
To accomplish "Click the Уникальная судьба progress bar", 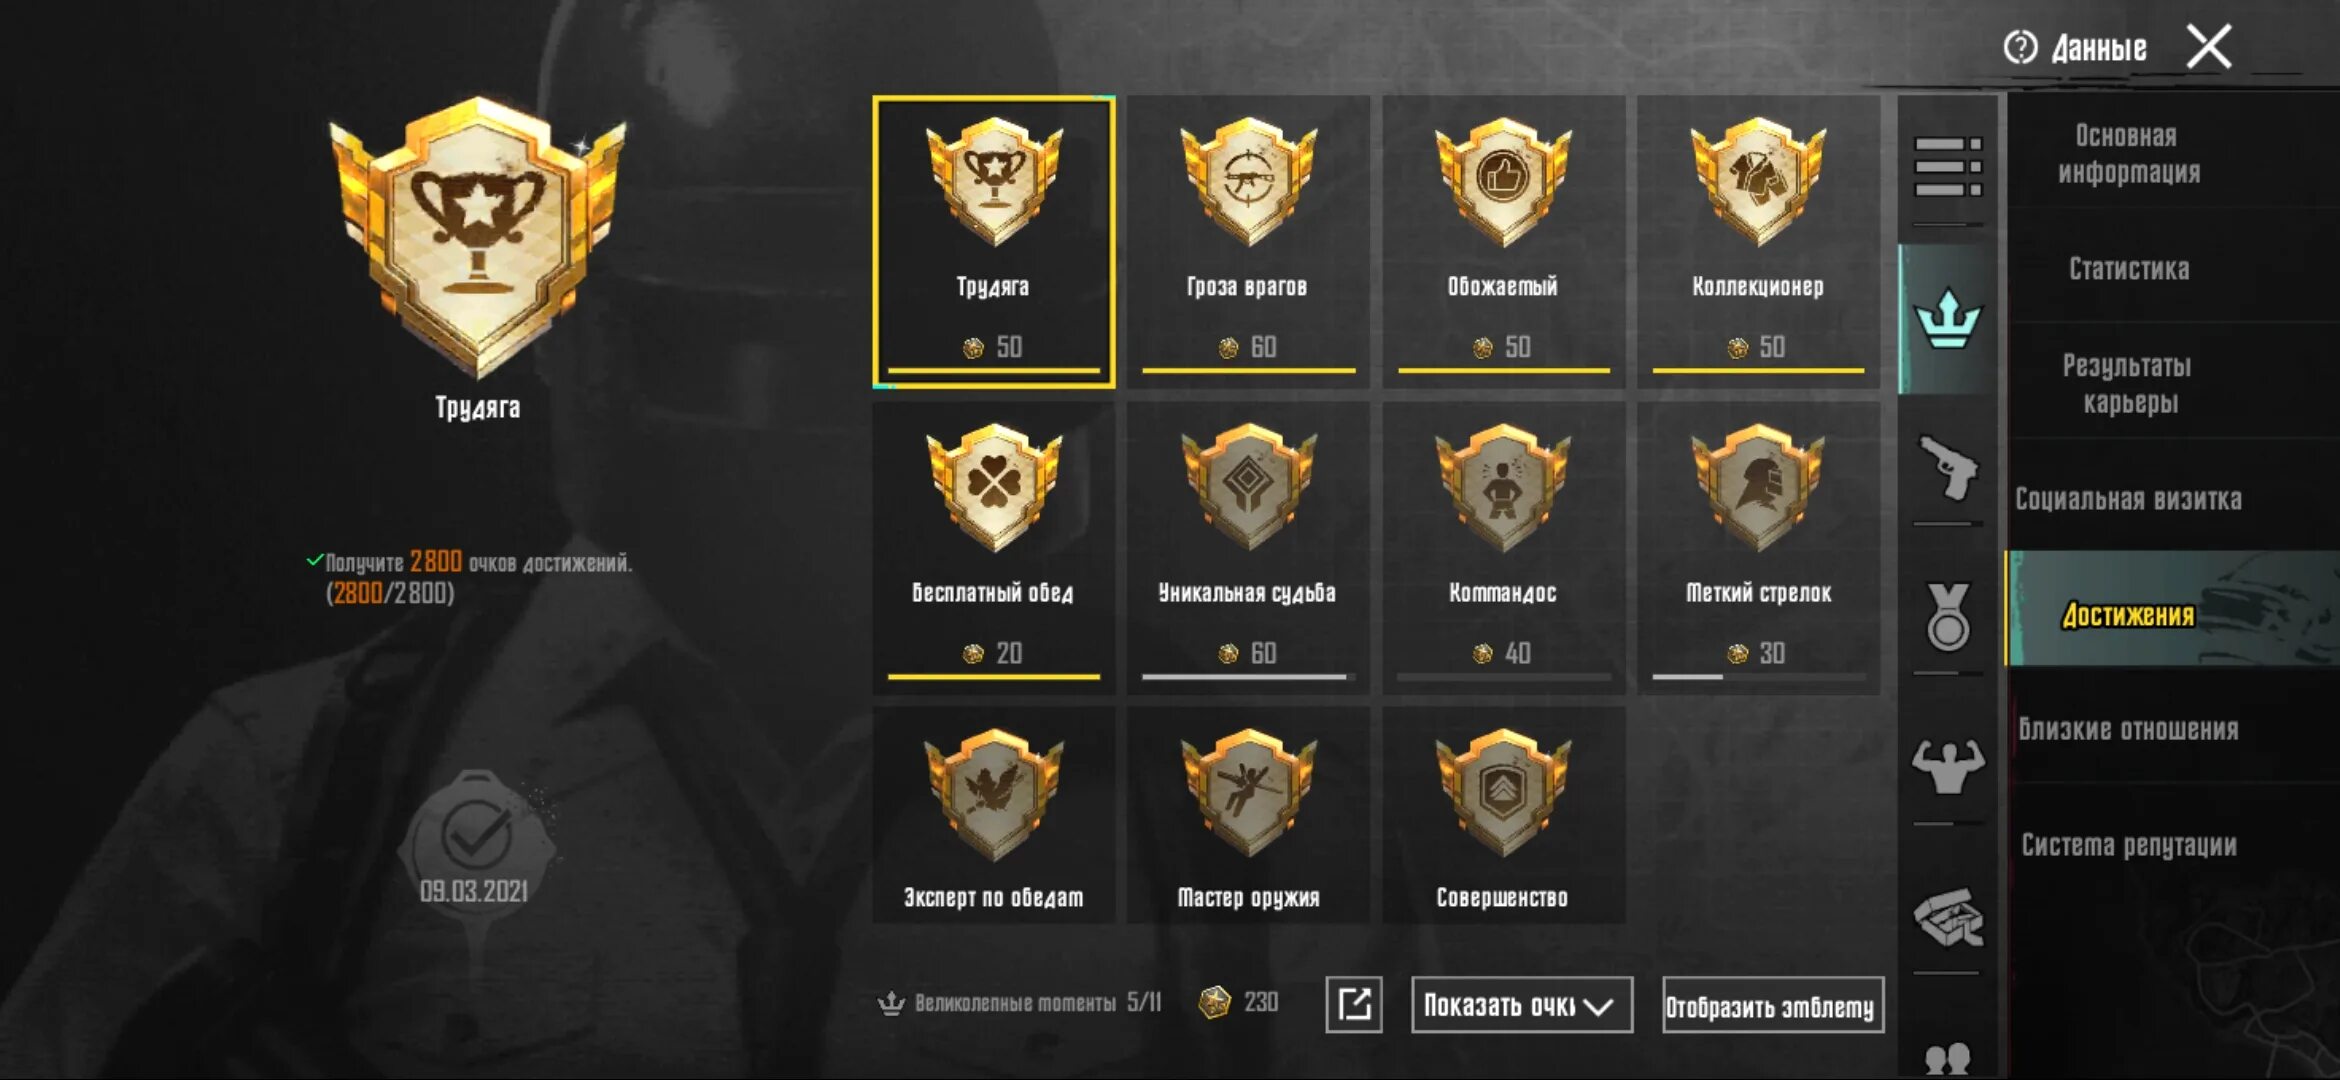I will point(1248,677).
